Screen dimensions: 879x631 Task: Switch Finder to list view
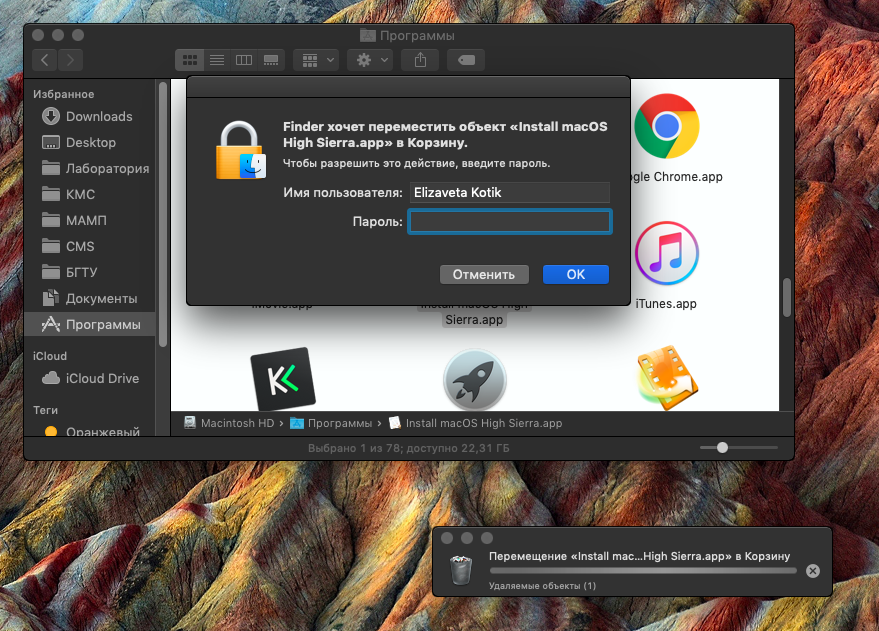coord(217,60)
